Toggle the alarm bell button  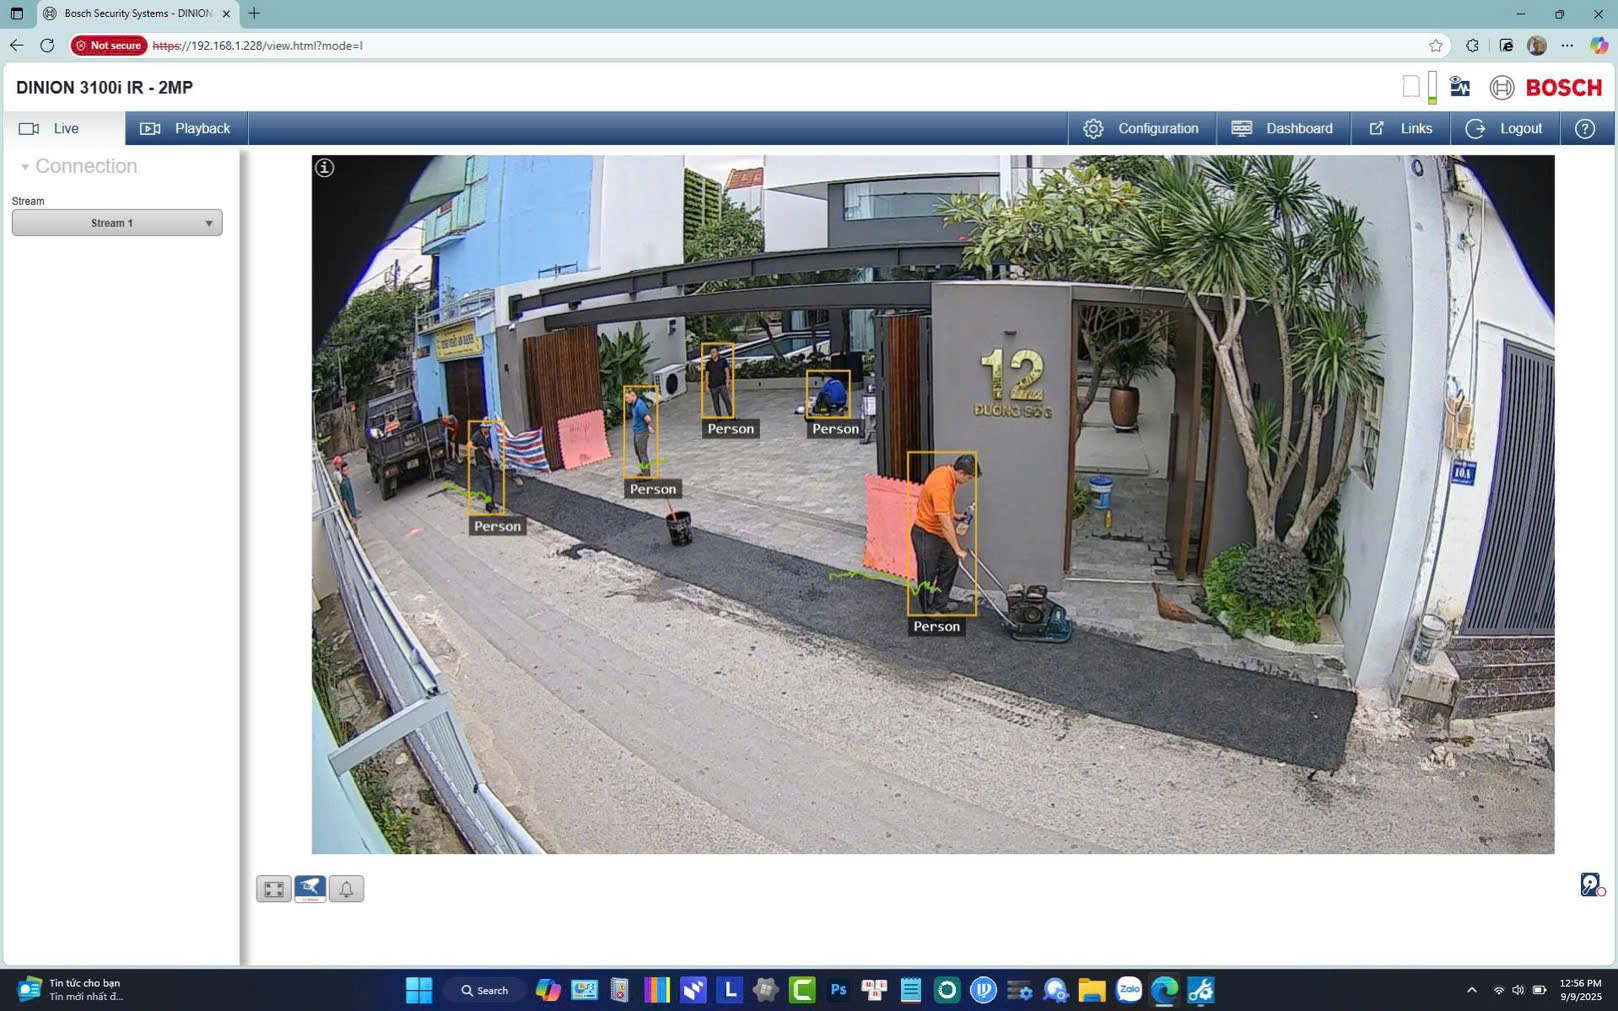coord(346,889)
